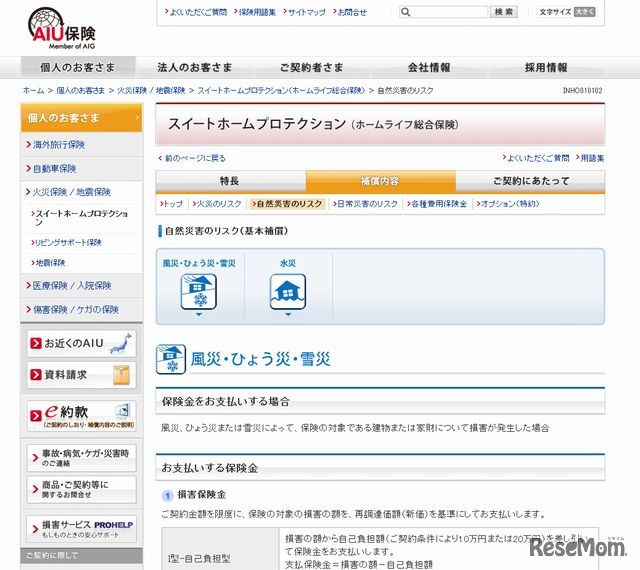Screen dimensions: 640x570
Task: Select 会社情報 navigation tab
Action: click(x=429, y=67)
